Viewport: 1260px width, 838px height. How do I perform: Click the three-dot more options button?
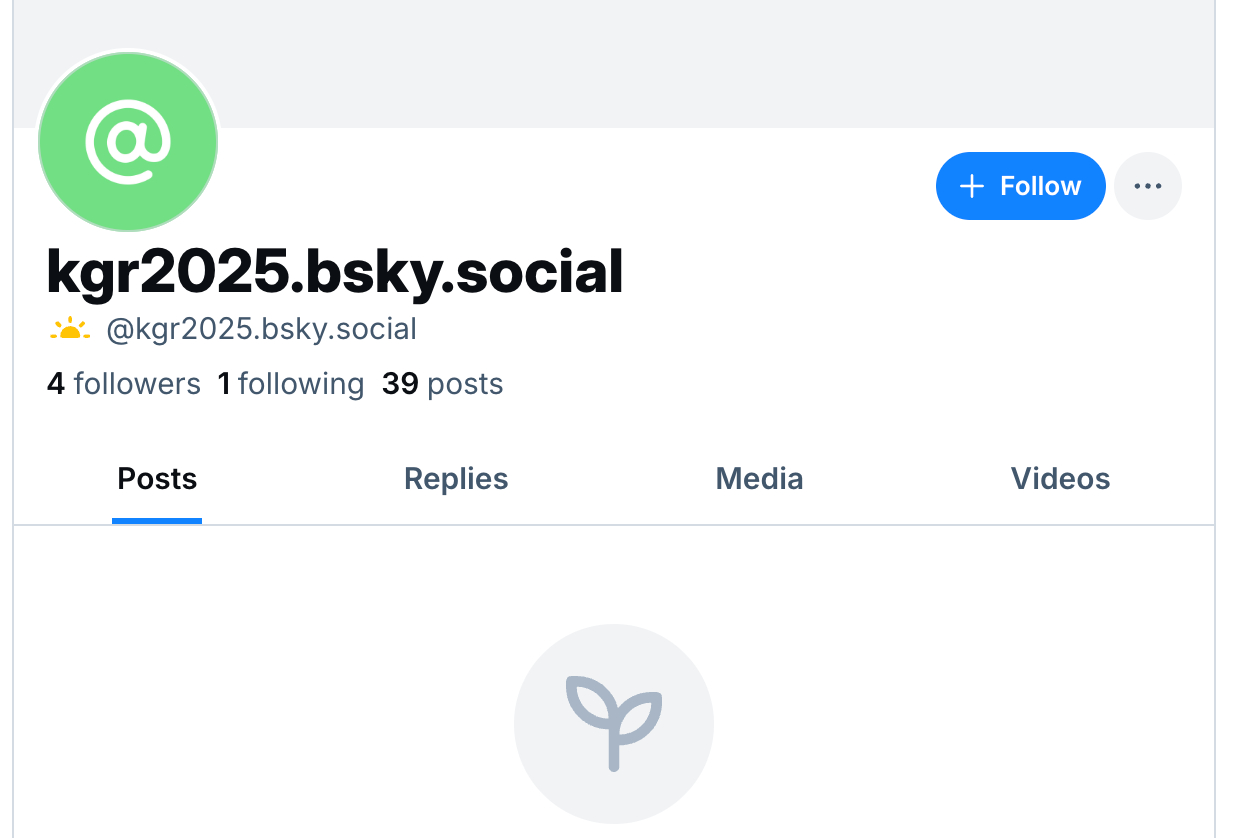point(1147,186)
